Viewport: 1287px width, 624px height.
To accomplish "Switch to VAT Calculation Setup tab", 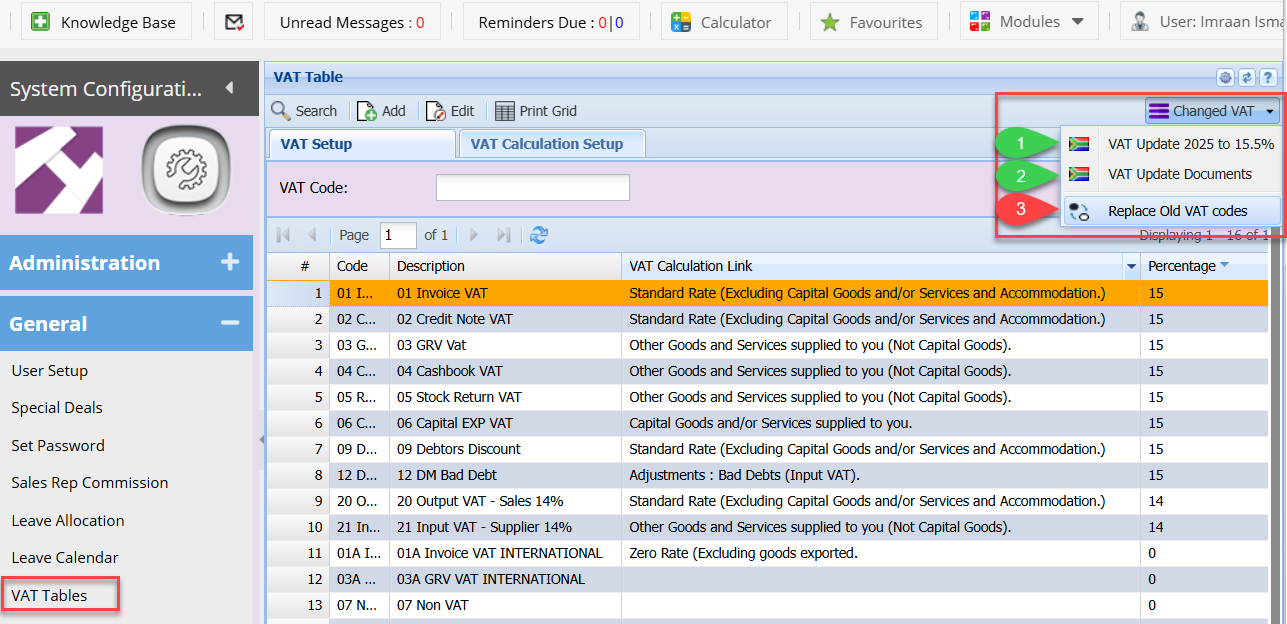I will [546, 144].
